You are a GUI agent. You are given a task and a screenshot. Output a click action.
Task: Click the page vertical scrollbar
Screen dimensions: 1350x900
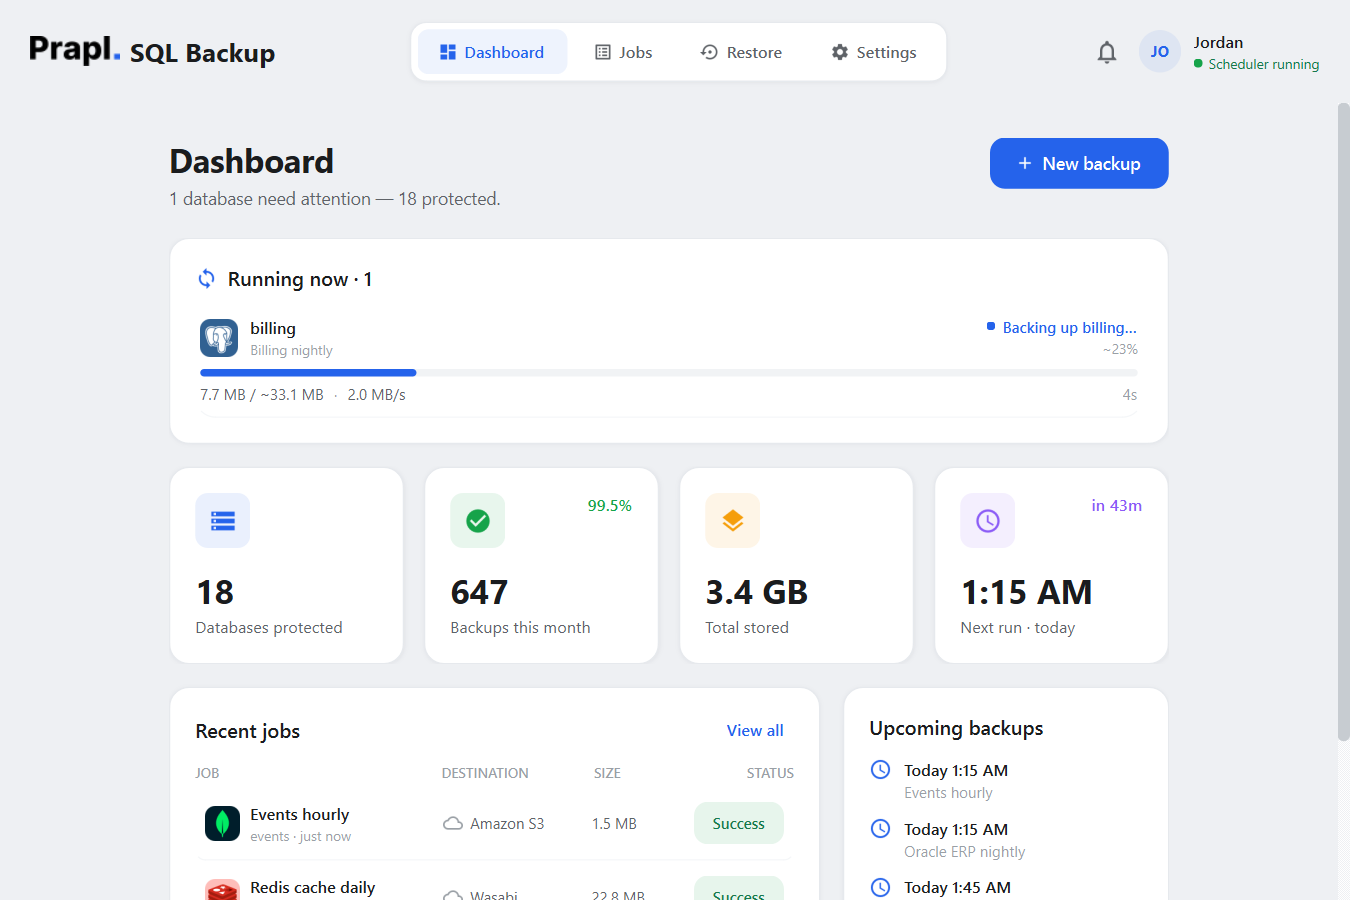coord(1344,420)
